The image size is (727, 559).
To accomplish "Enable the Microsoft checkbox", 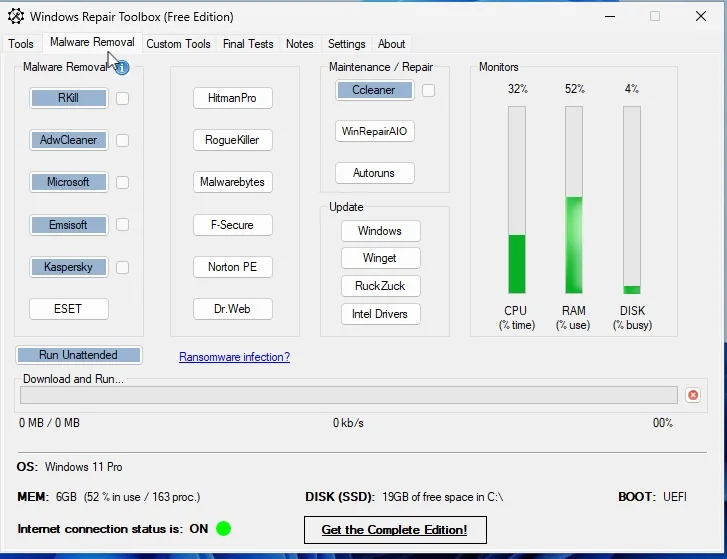I will point(122,183).
